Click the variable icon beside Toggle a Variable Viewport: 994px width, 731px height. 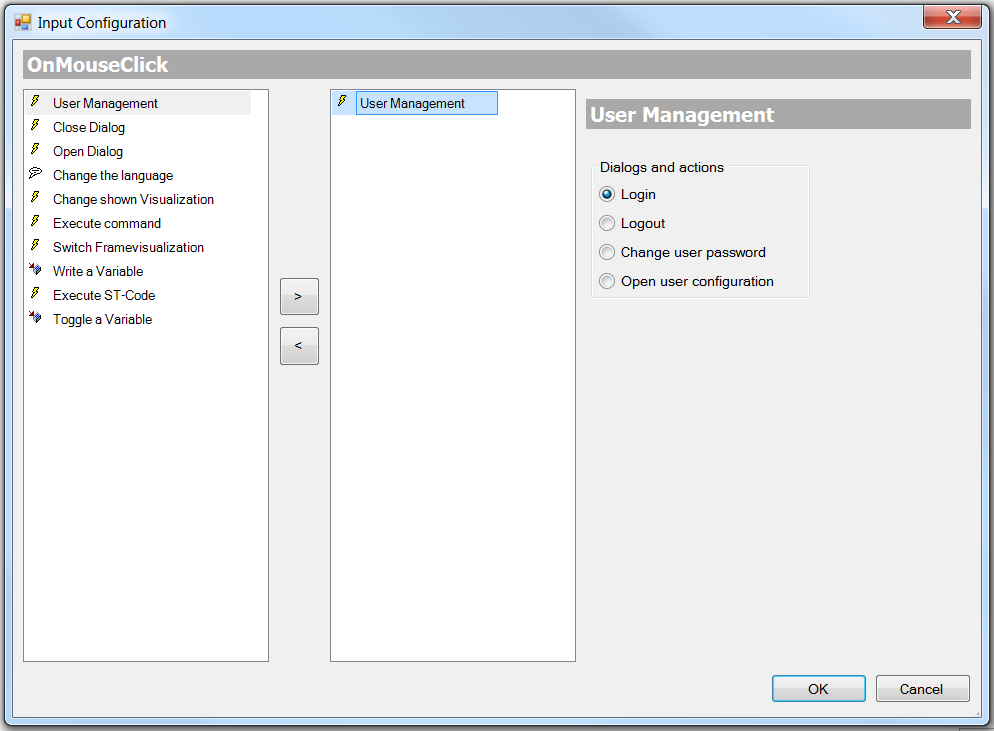tap(36, 318)
